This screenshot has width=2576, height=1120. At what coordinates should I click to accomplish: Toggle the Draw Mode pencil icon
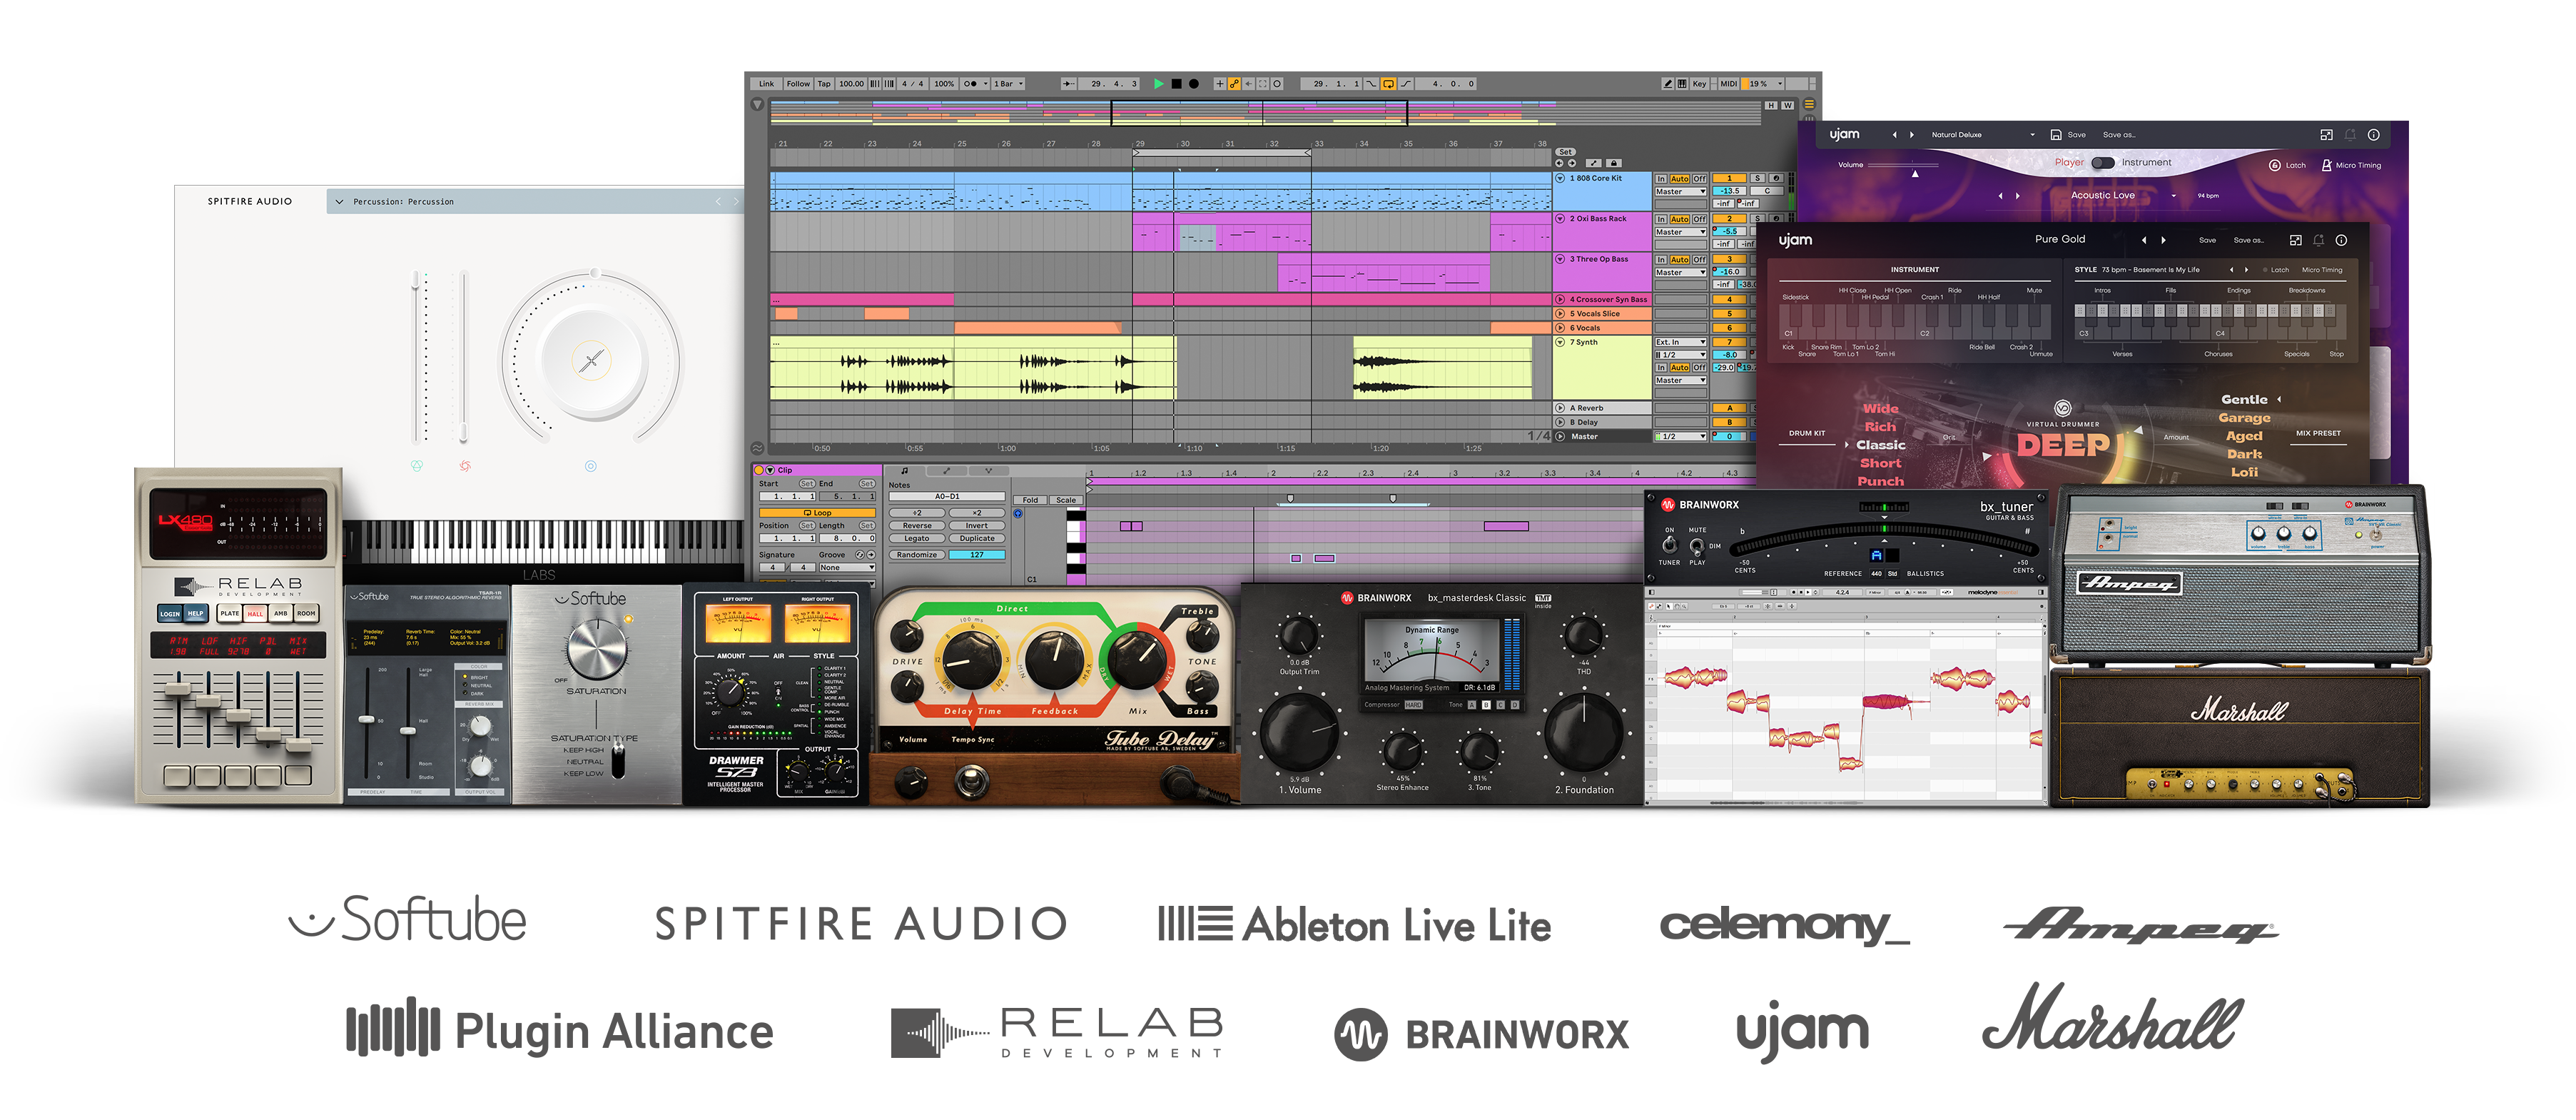(1667, 84)
